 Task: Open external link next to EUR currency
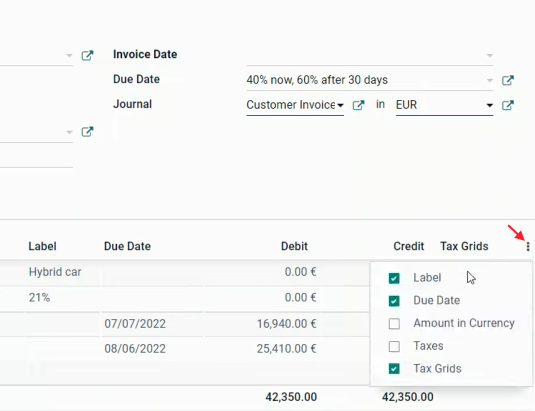(x=508, y=105)
